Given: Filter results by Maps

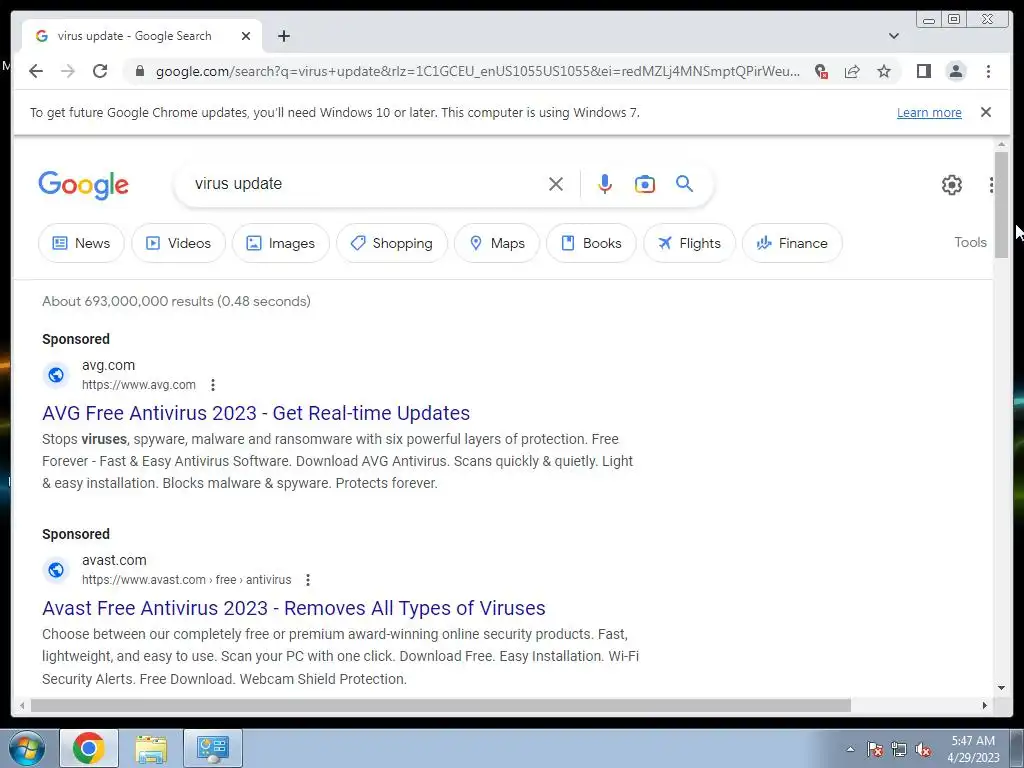Looking at the screenshot, I should tap(497, 243).
